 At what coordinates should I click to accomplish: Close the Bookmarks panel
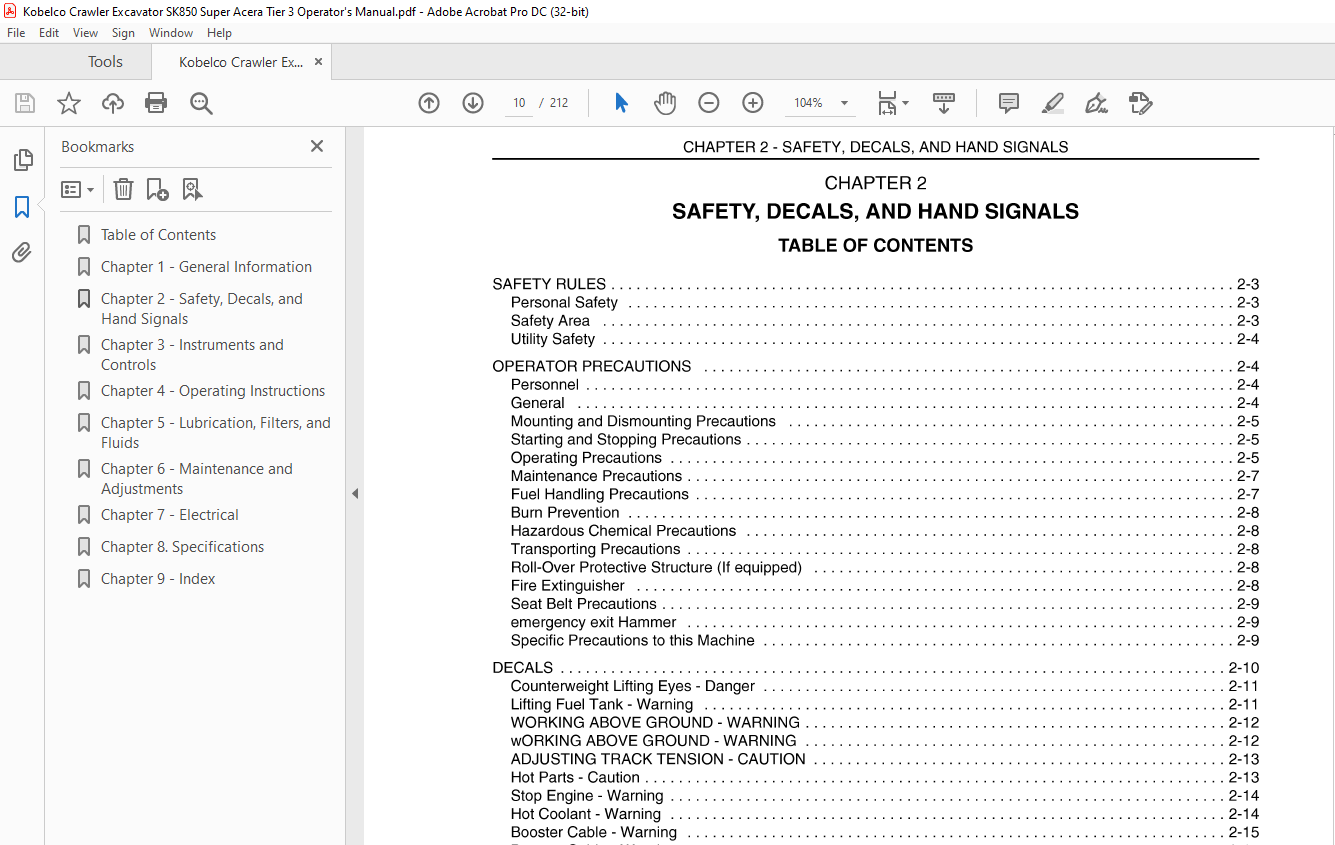coord(317,146)
